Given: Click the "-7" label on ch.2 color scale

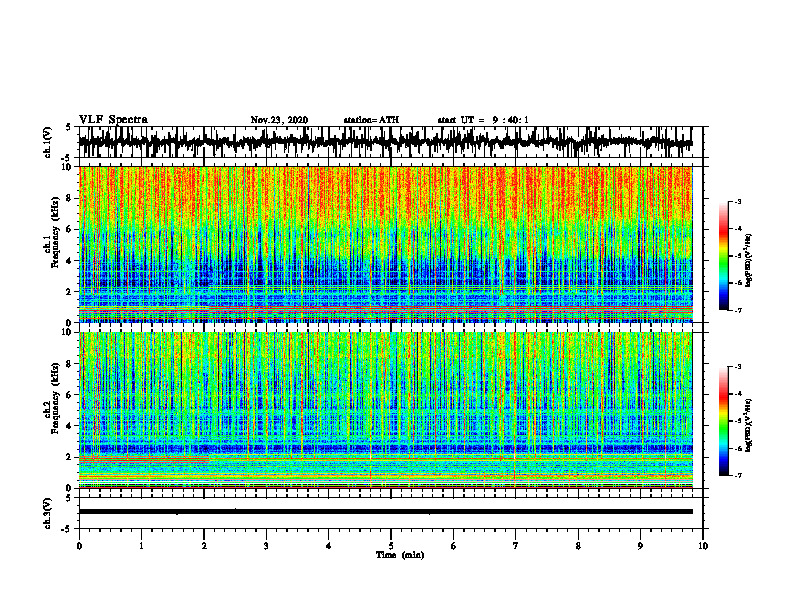Looking at the screenshot, I should tap(738, 475).
